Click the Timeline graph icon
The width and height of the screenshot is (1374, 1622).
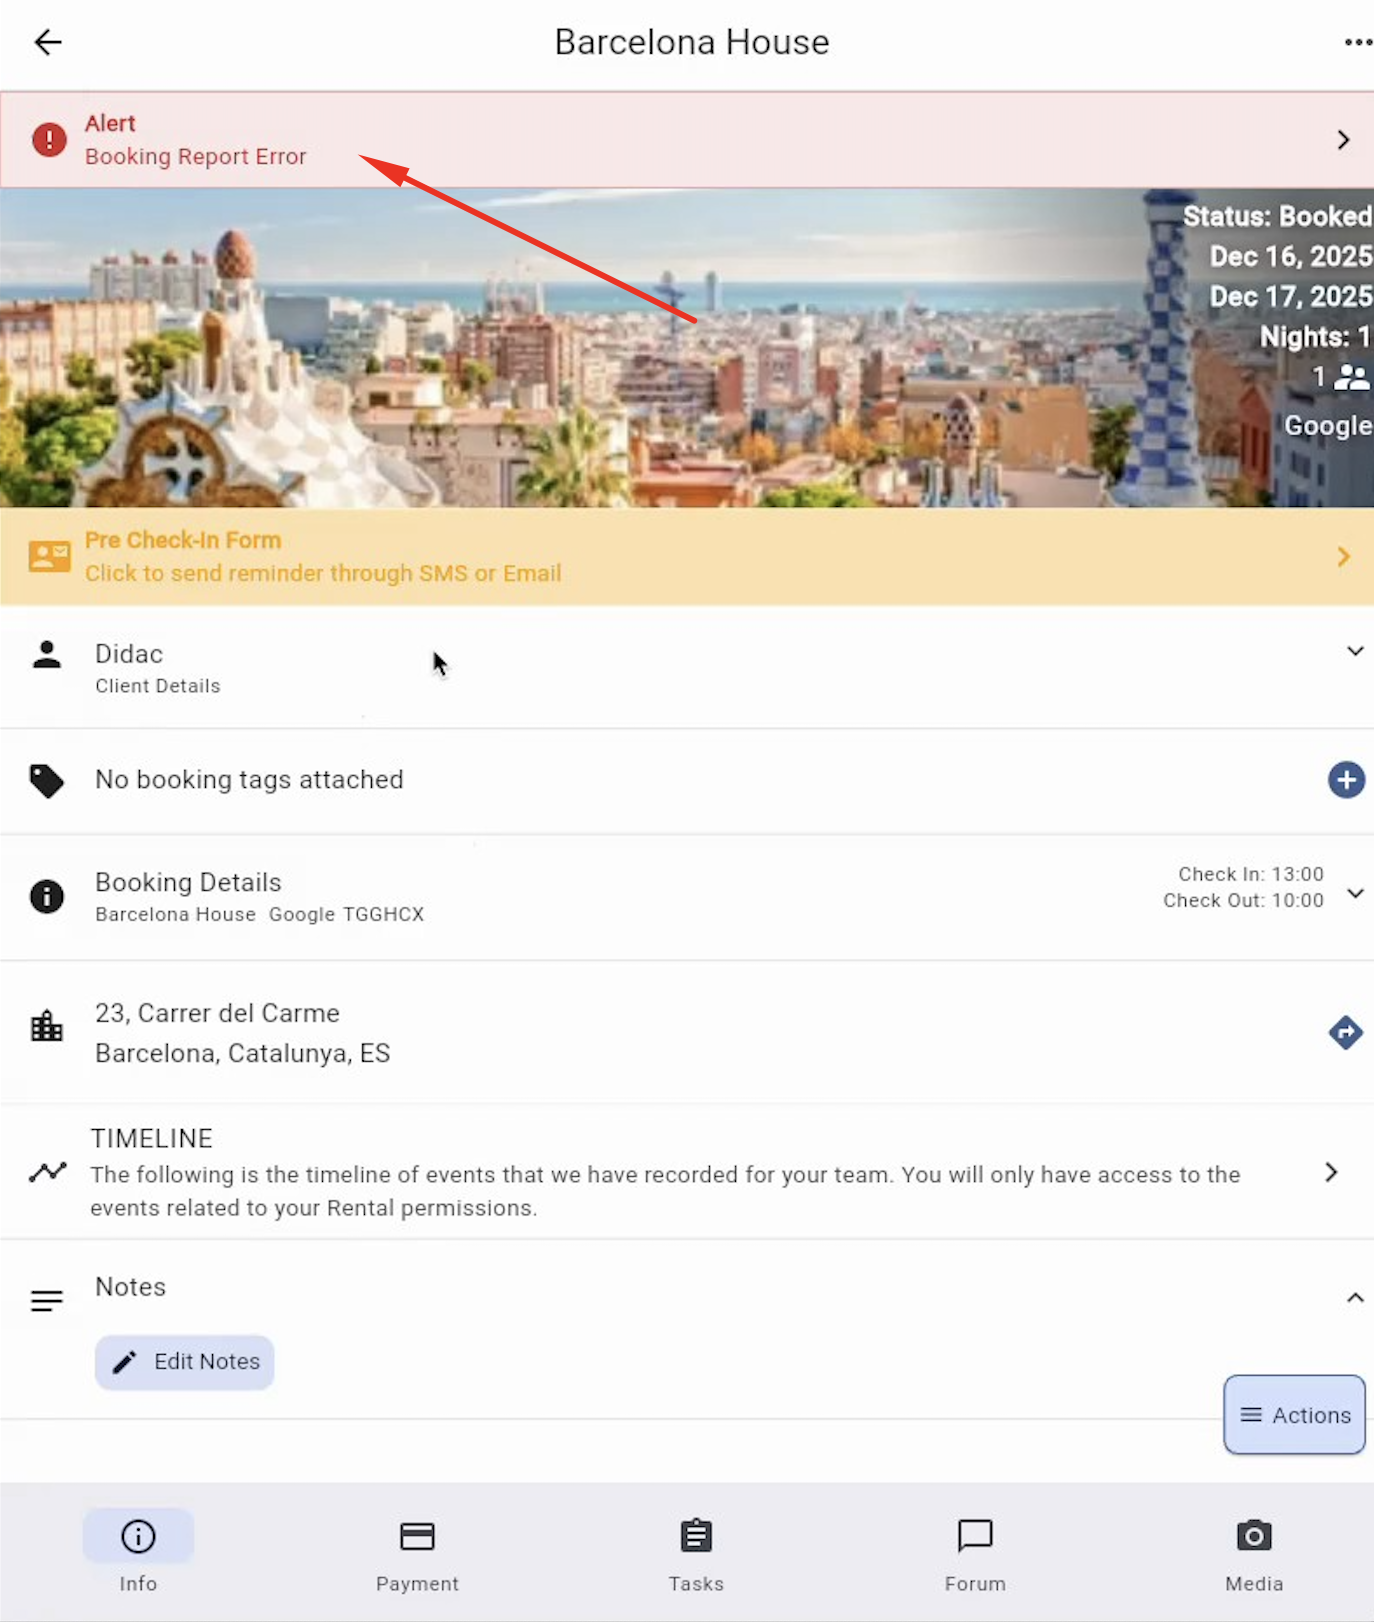point(47,1171)
